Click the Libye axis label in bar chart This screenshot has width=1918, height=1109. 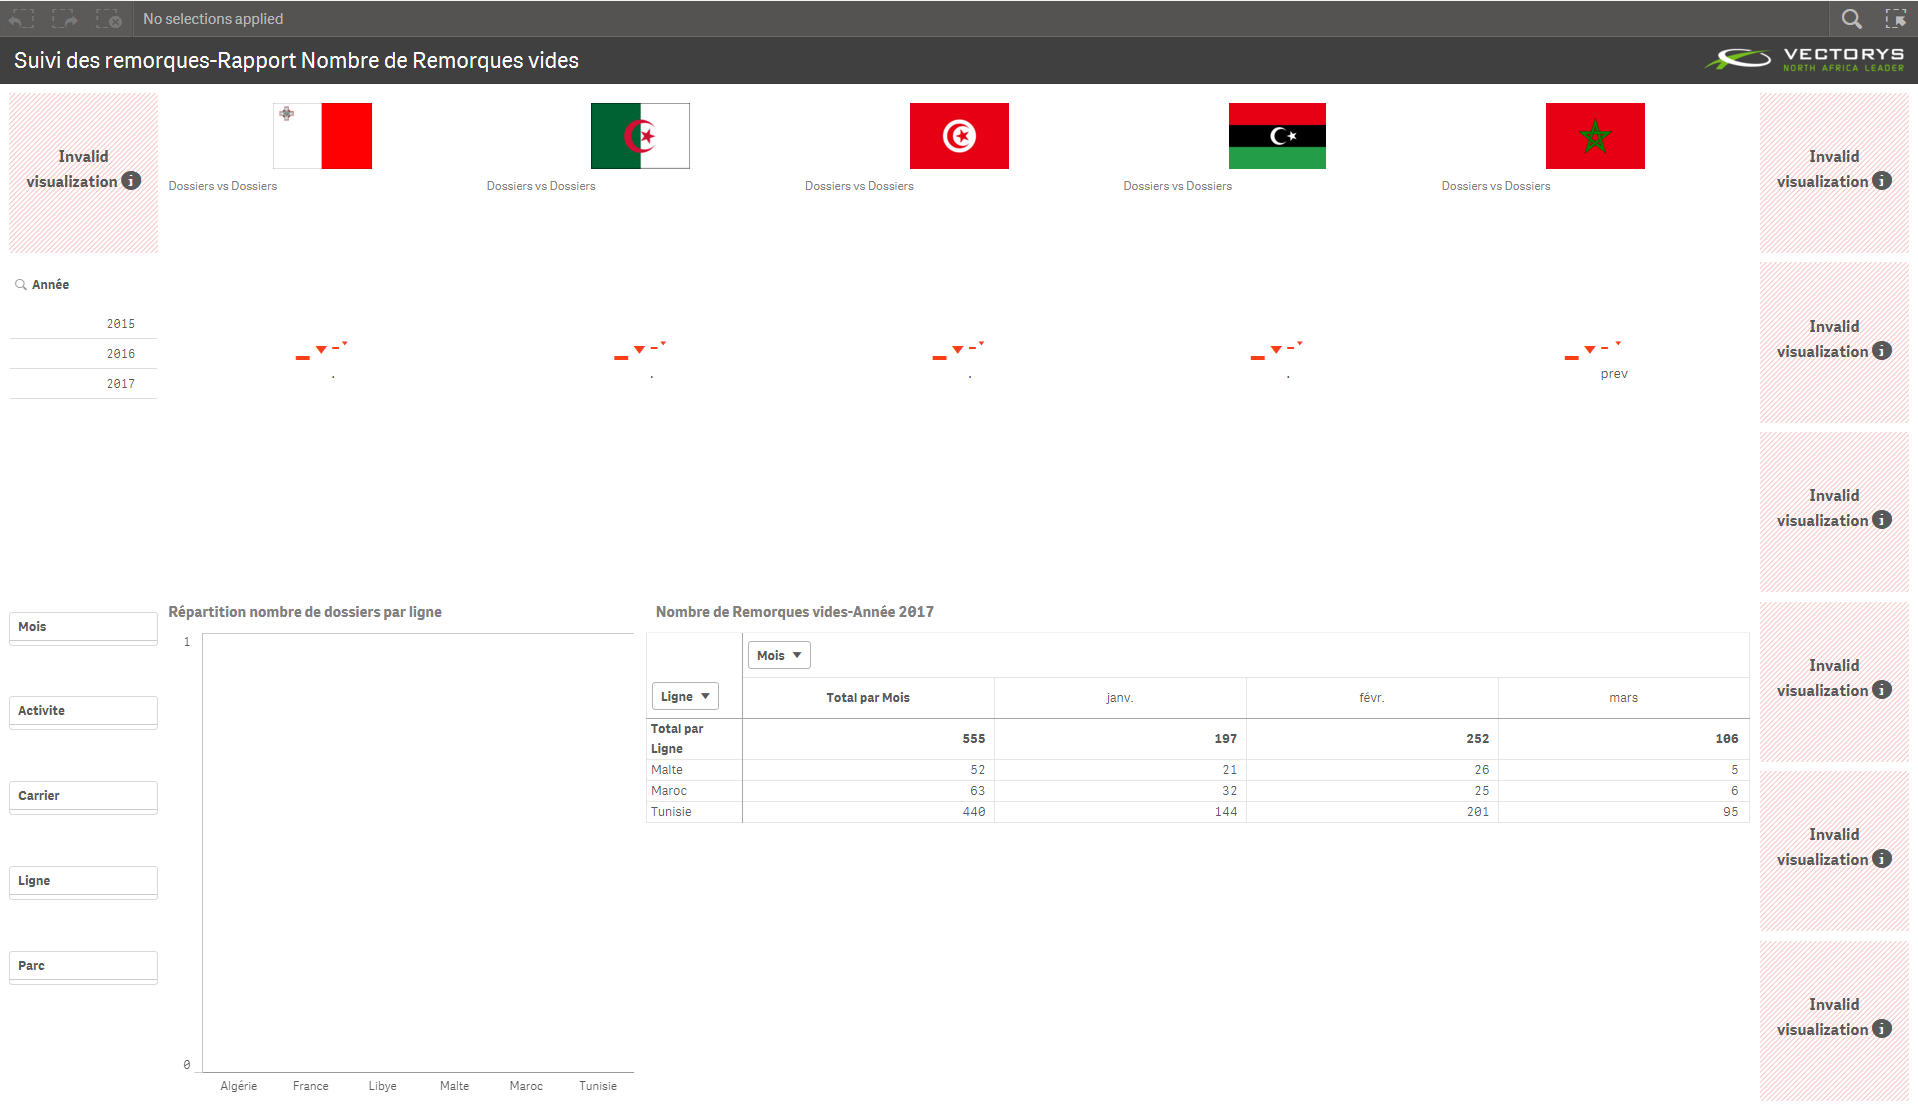tap(383, 1086)
